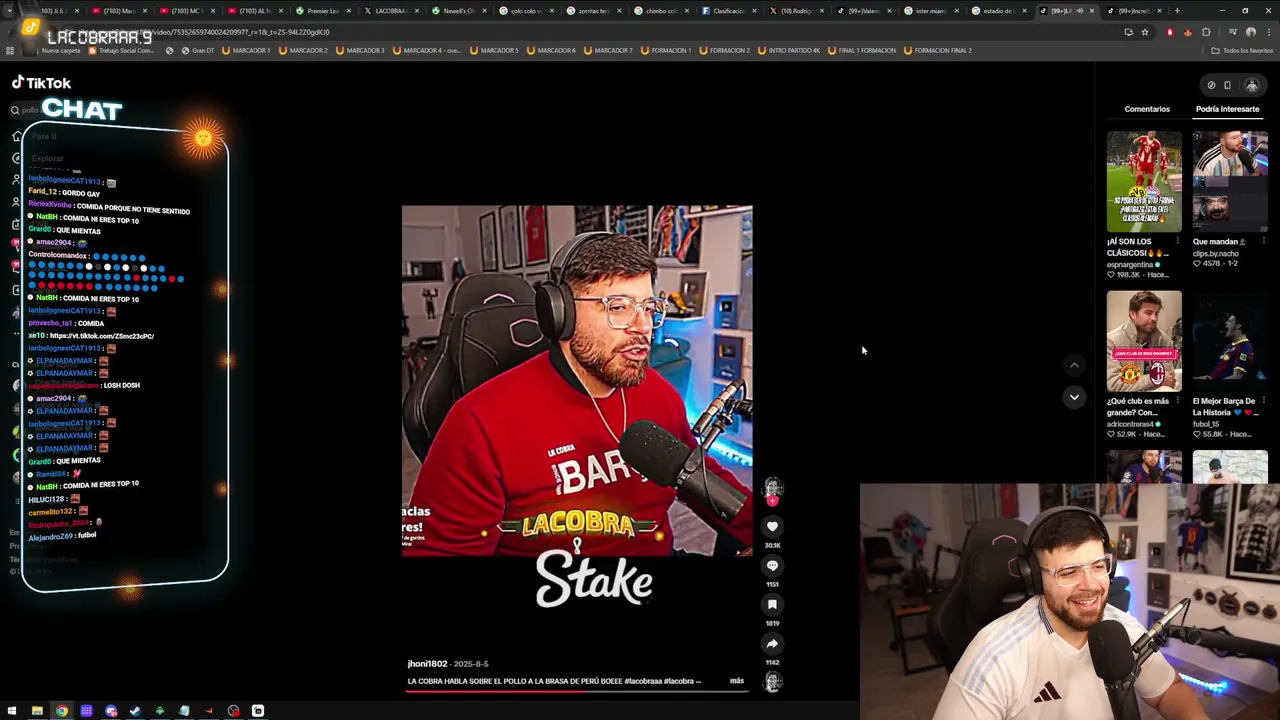
Task: Go to next video with down chevron
Action: (1074, 397)
